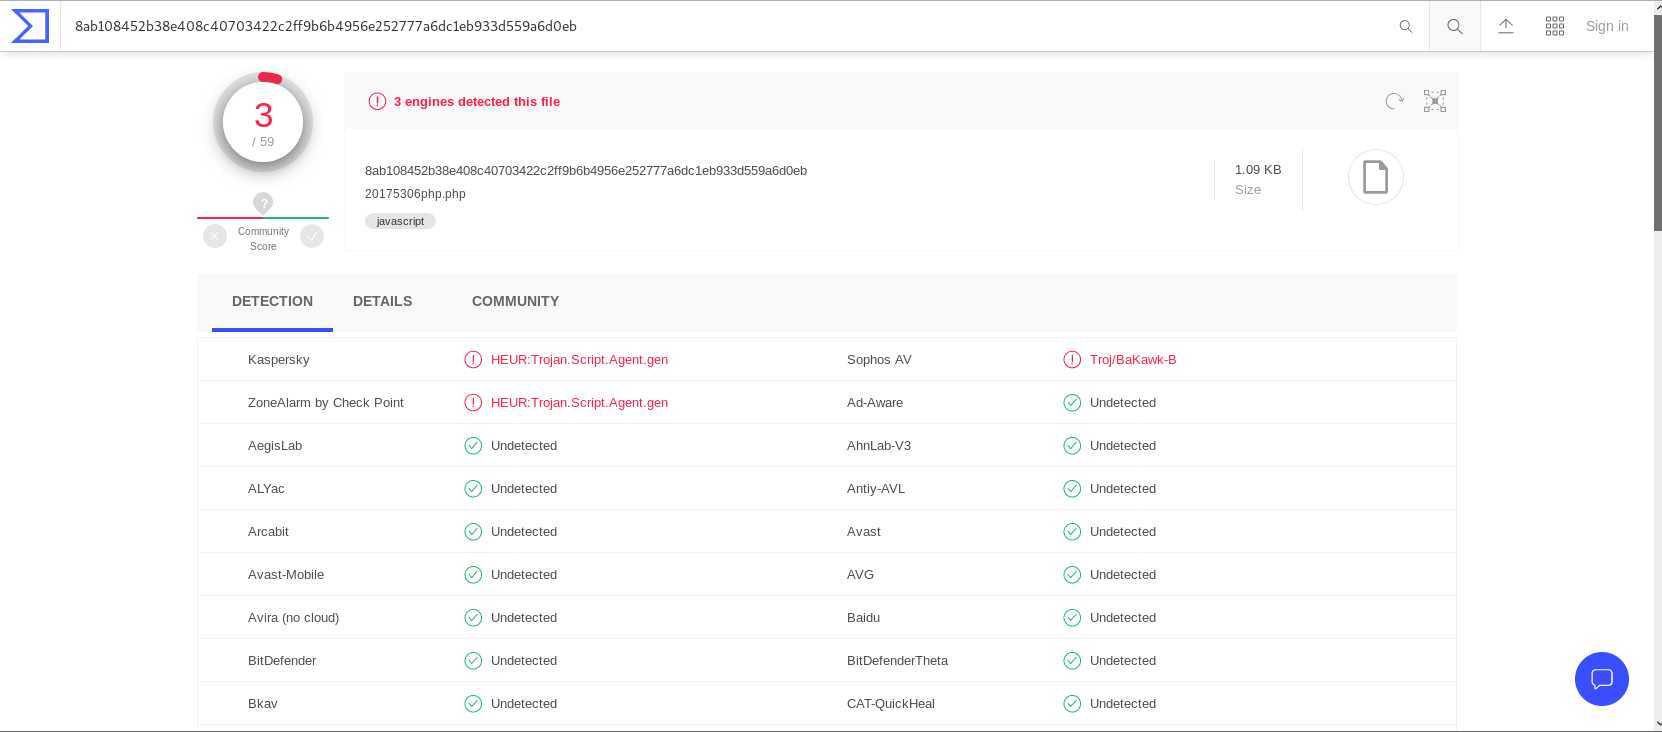Viewport: 1662px width, 732px height.
Task: Click the AegisLab undetected checkmark icon
Action: pyautogui.click(x=473, y=445)
